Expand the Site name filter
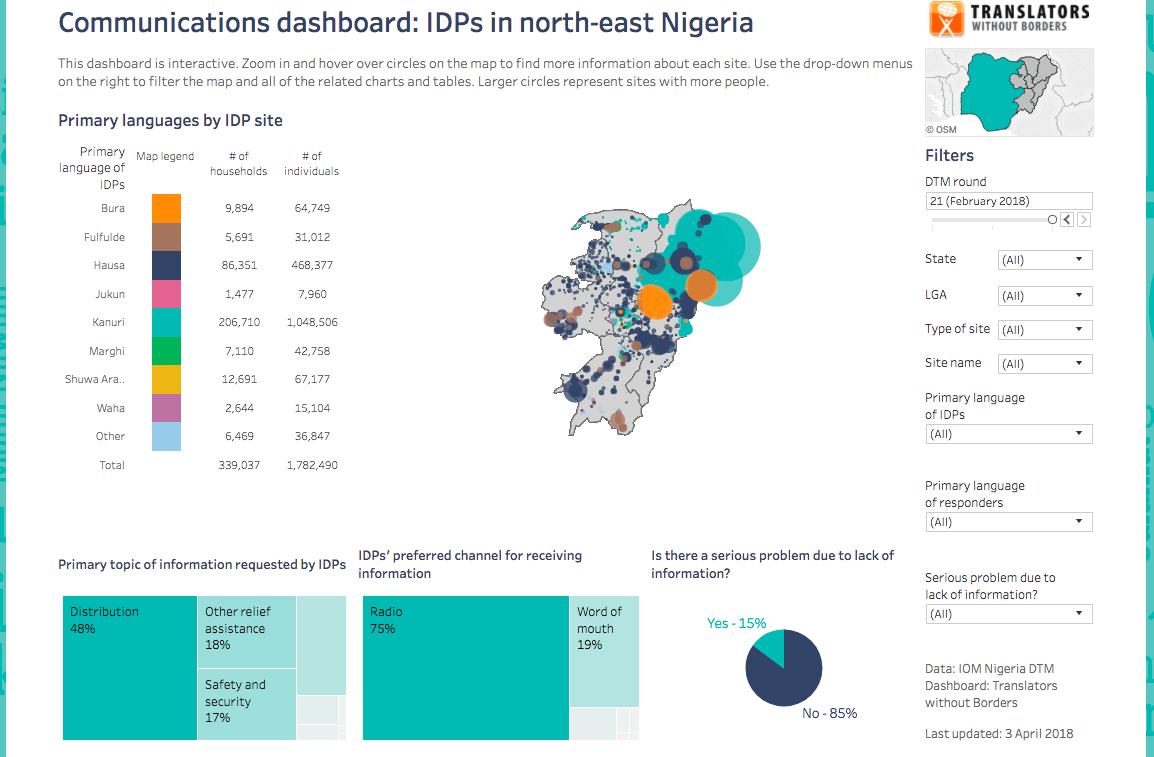1154x757 pixels. tap(1045, 364)
